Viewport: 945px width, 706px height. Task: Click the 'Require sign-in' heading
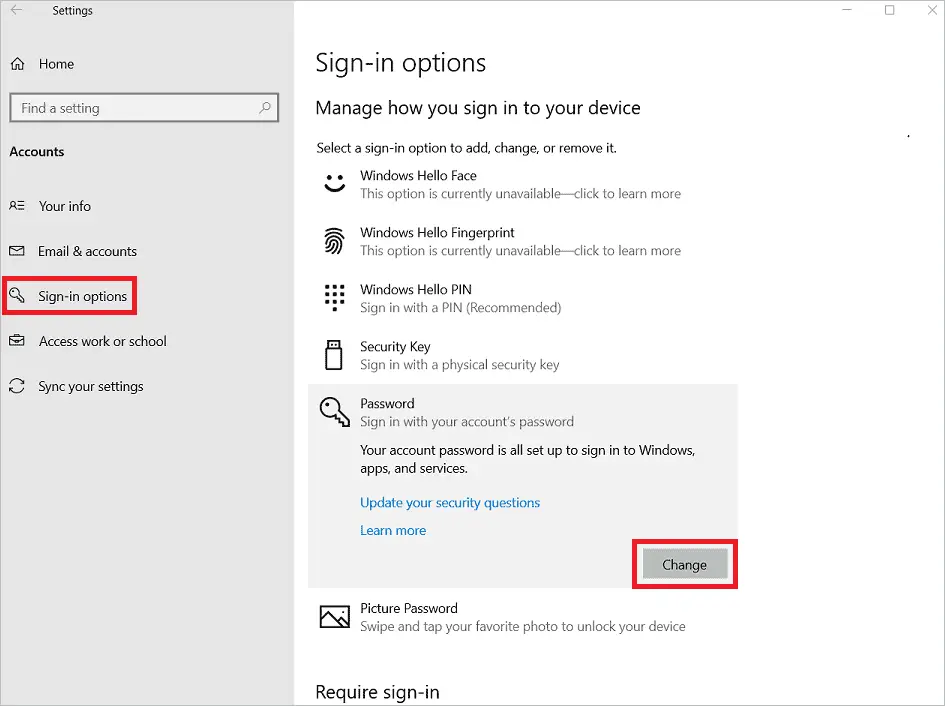pos(377,692)
